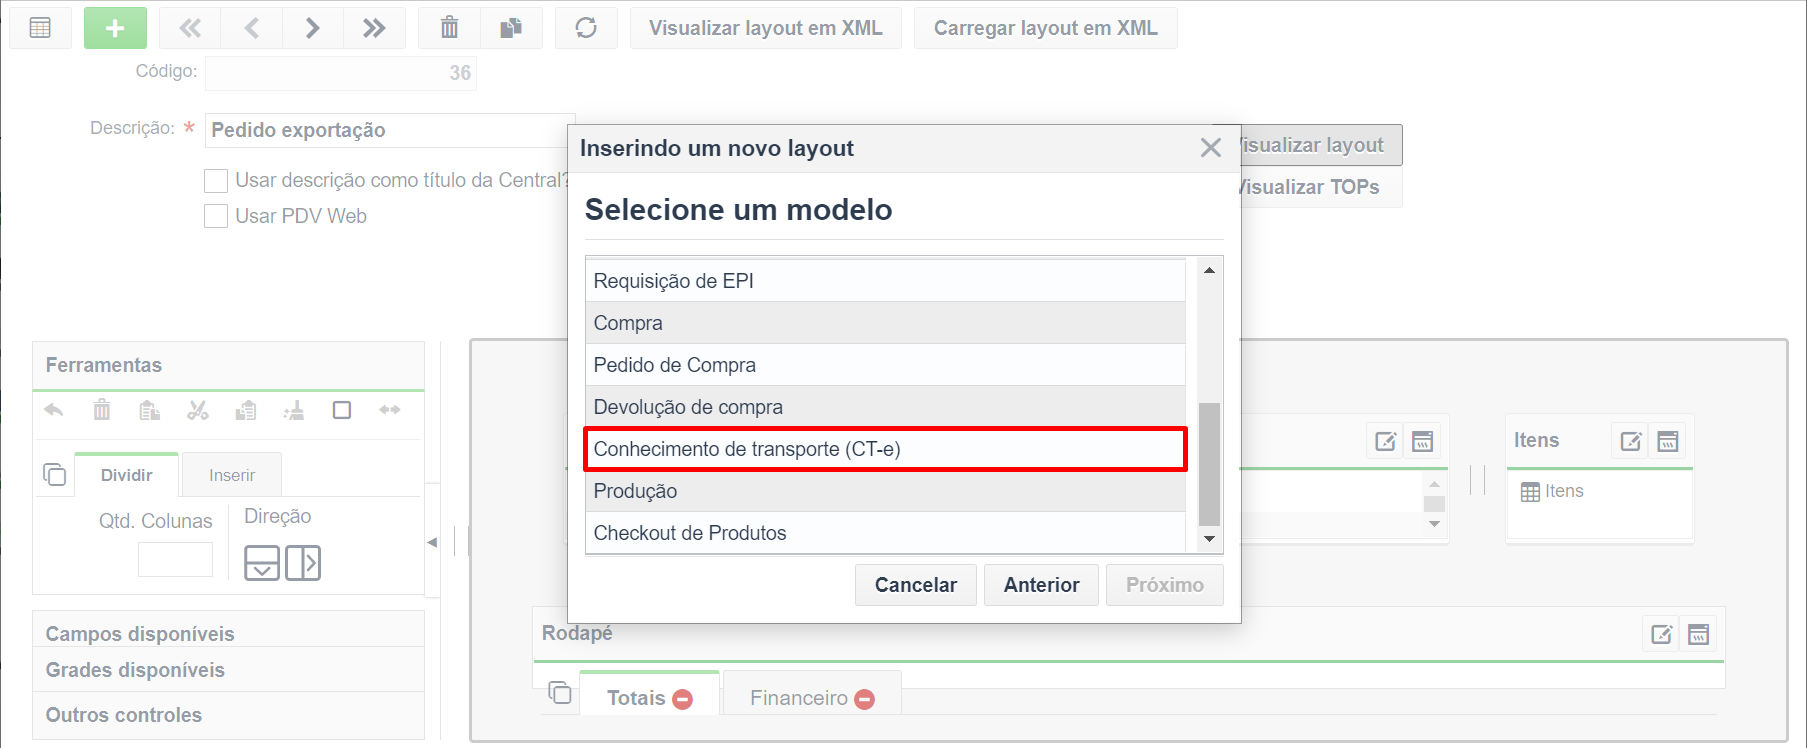Enable the 'Usar PDV Web' checkbox
Viewport: 1807px width, 748px height.
coord(216,216)
